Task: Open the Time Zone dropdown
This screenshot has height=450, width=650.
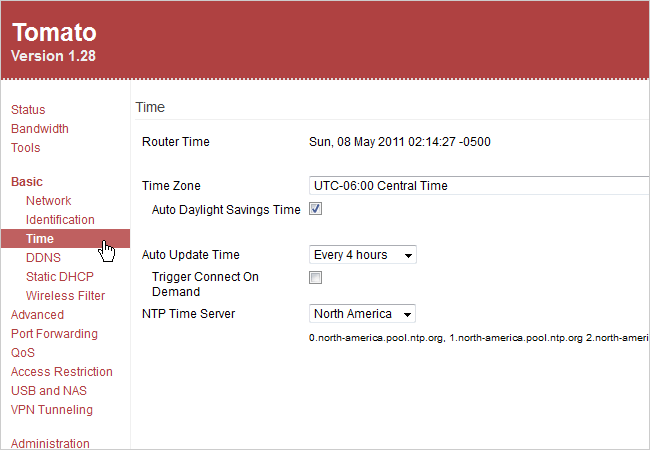Action: 480,186
